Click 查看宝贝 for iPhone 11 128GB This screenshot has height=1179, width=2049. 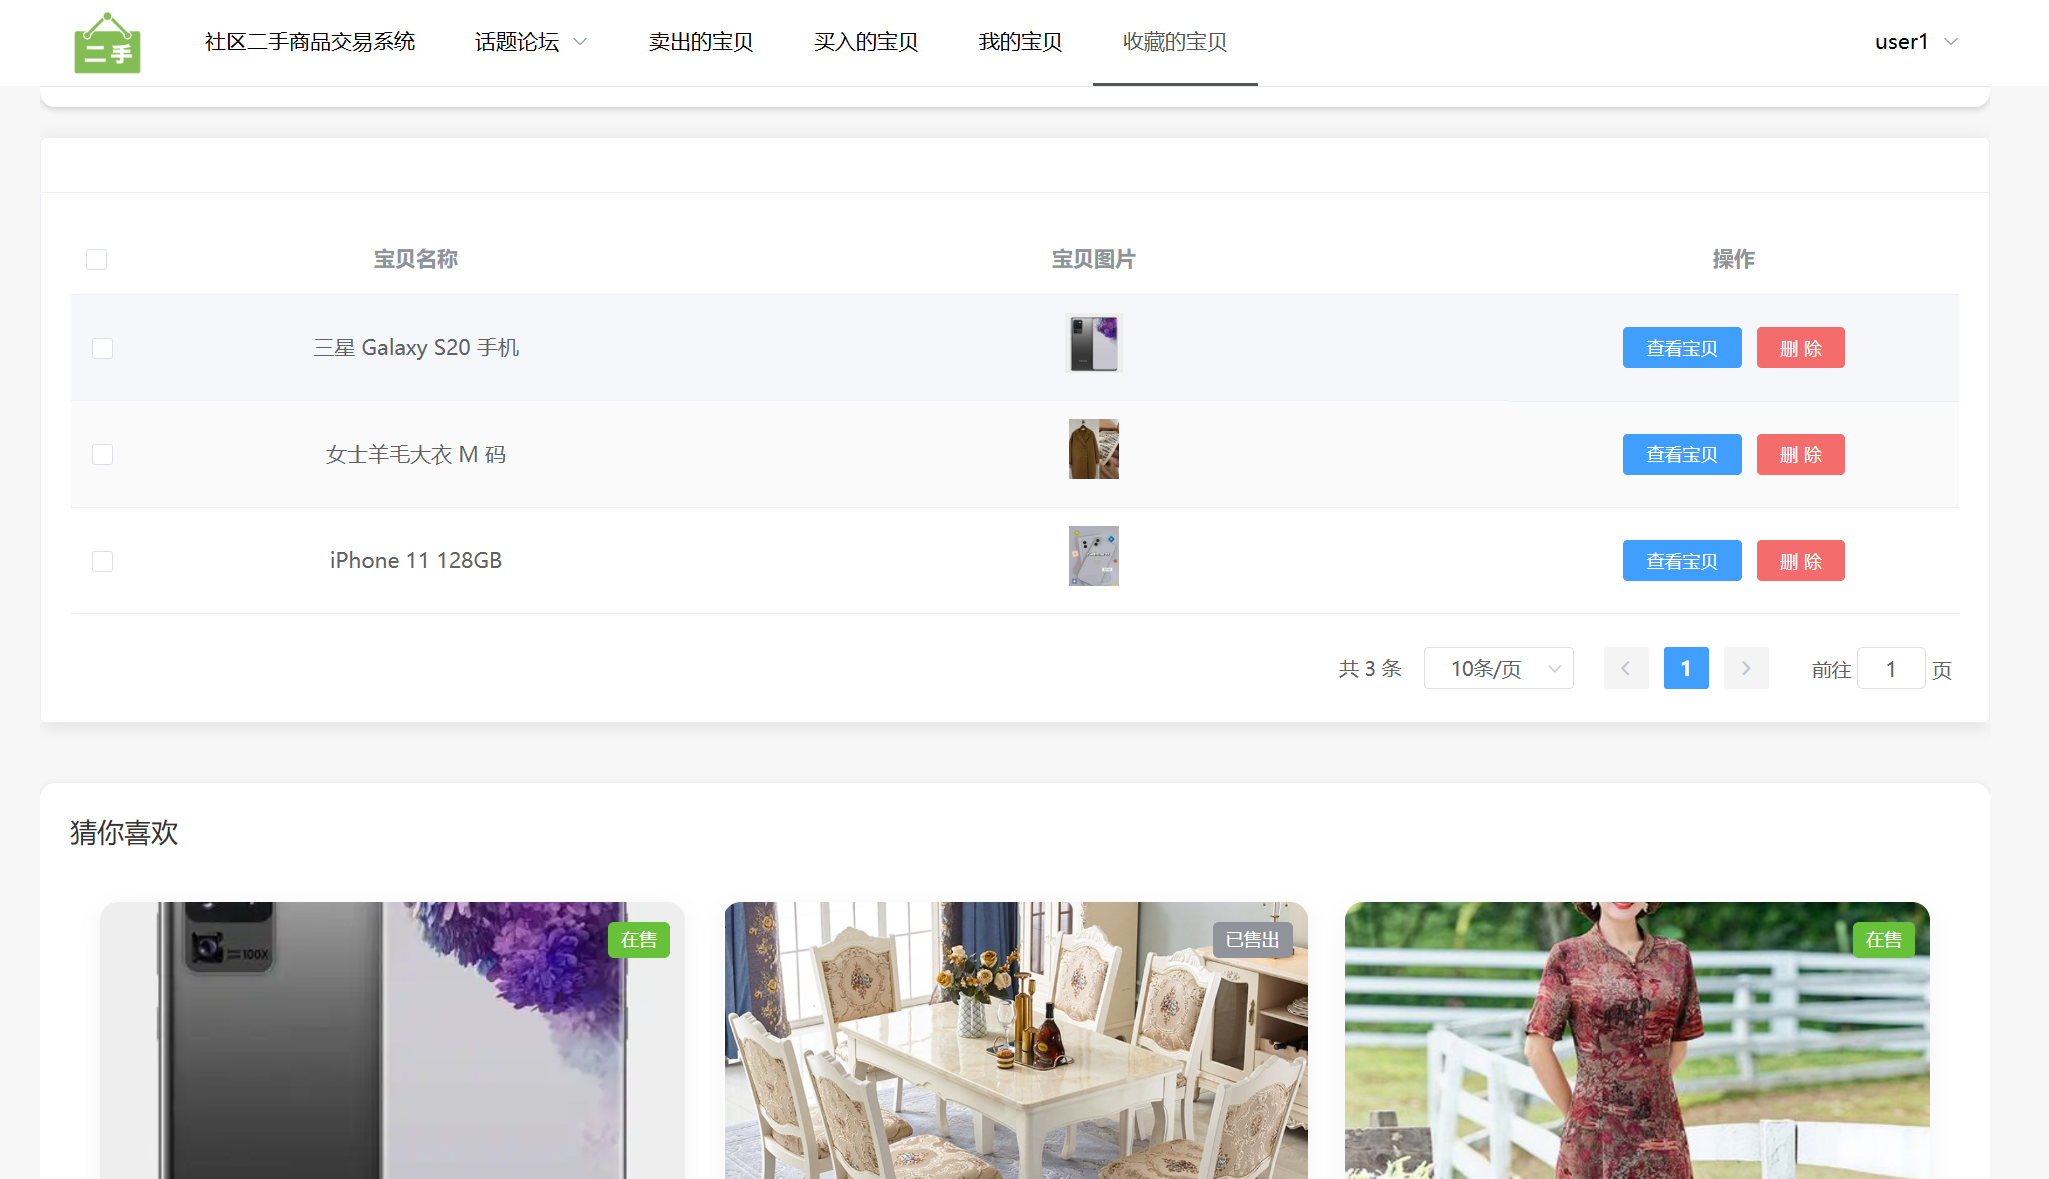pyautogui.click(x=1682, y=561)
